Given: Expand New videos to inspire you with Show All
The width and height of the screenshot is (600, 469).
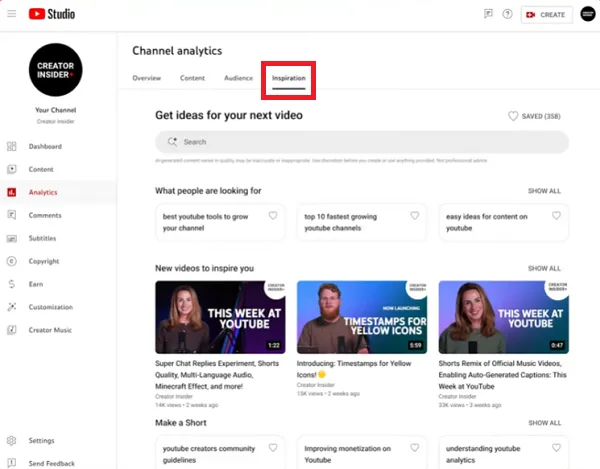Looking at the screenshot, I should (544, 269).
